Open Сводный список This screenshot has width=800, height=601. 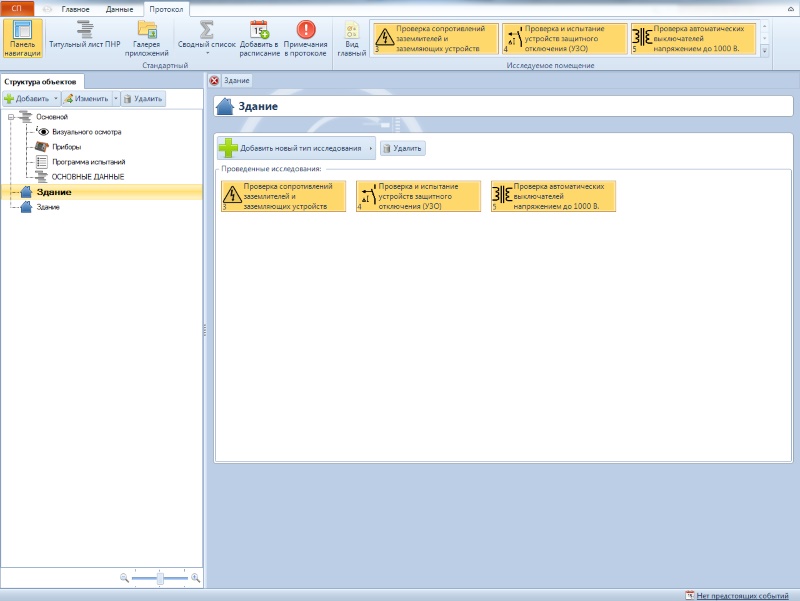[x=207, y=38]
